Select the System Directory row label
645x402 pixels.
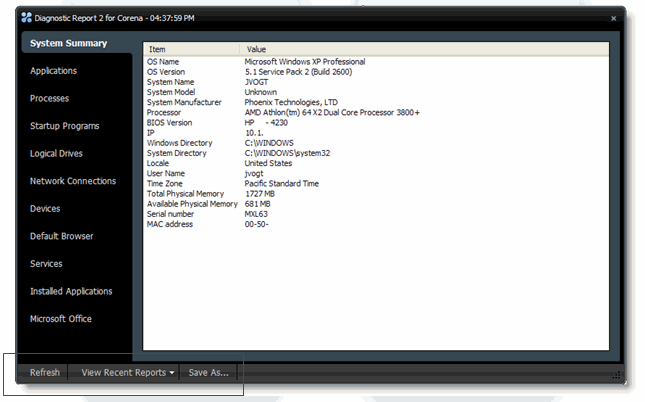tap(176, 153)
